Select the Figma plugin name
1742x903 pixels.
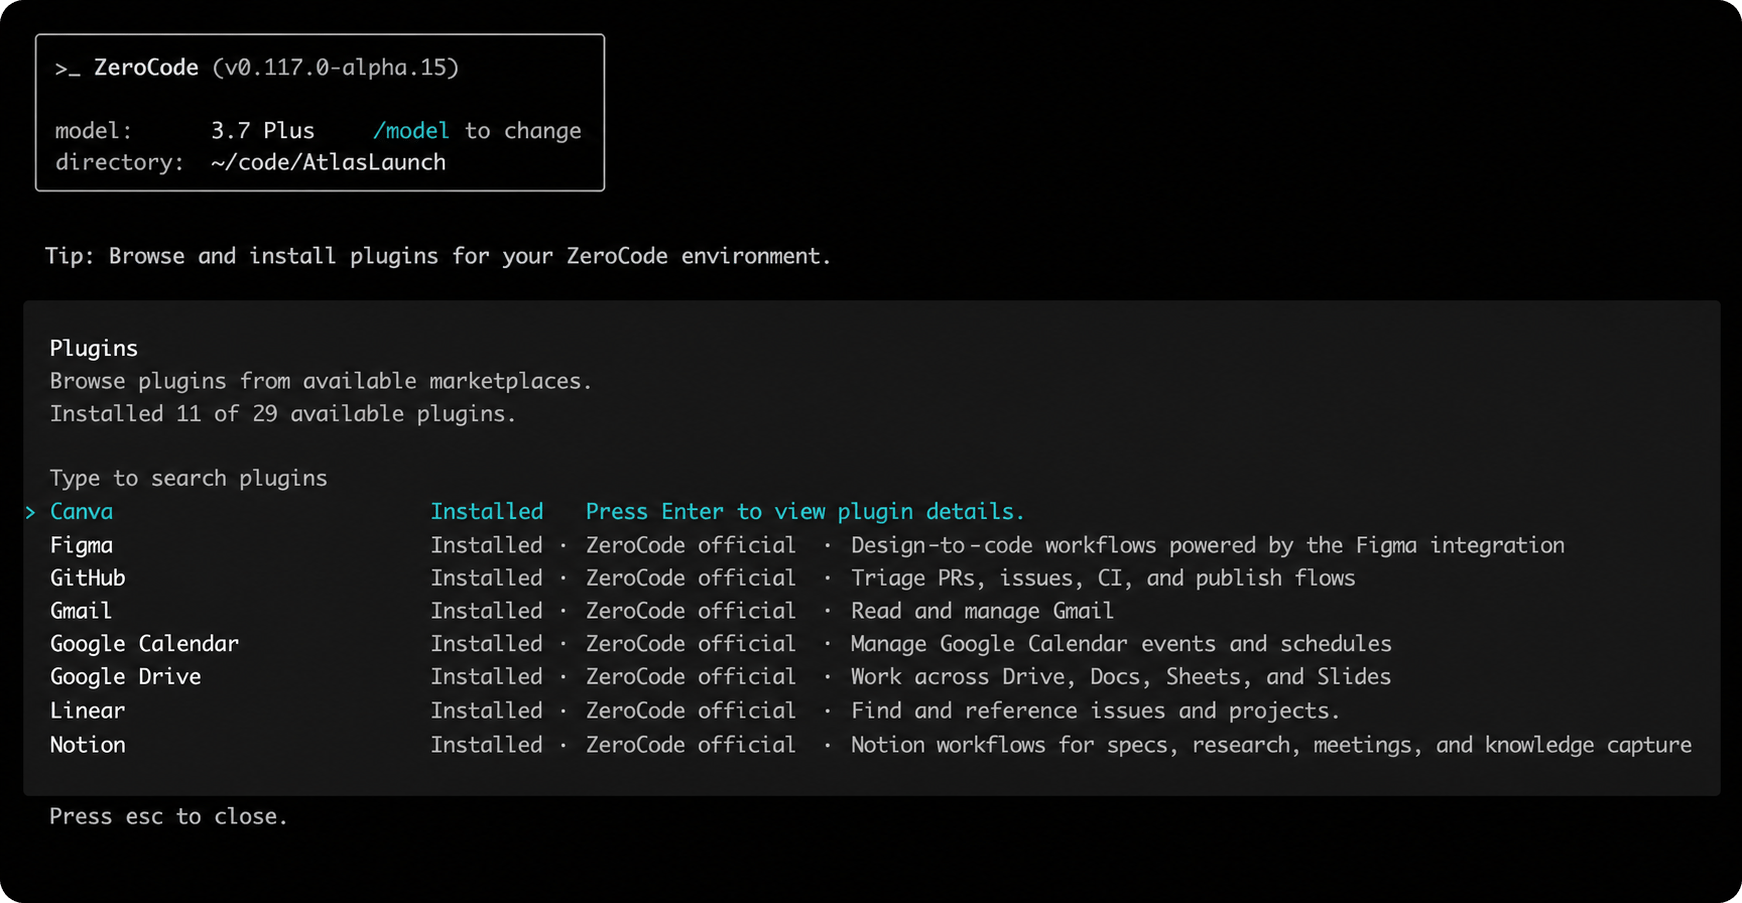click(81, 545)
